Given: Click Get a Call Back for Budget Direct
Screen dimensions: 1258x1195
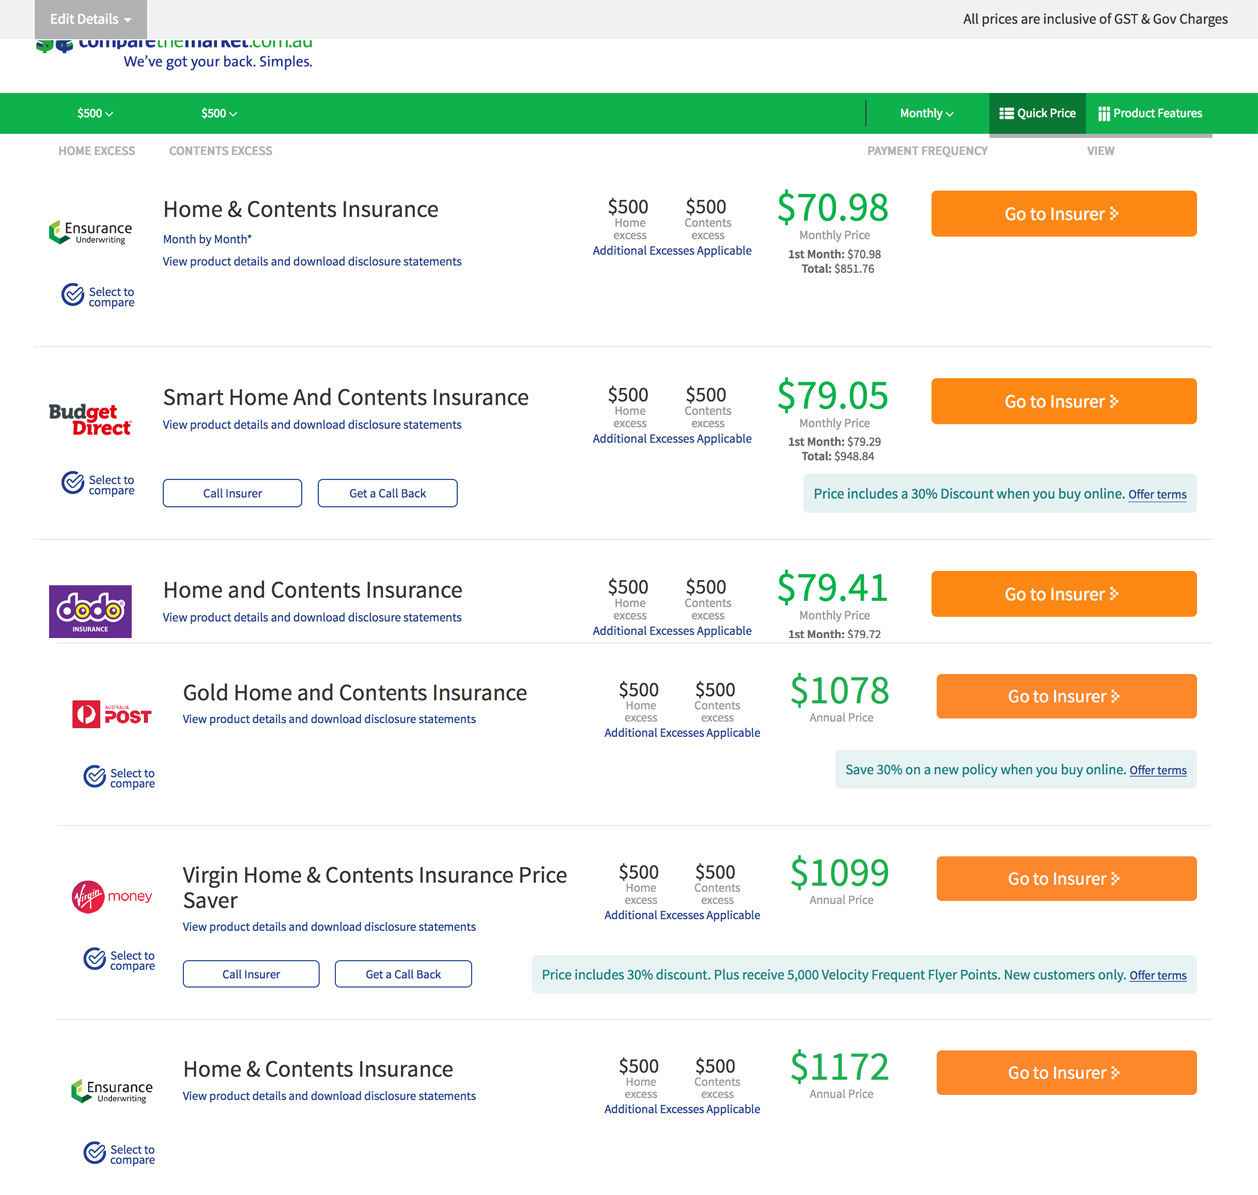Looking at the screenshot, I should pos(388,493).
